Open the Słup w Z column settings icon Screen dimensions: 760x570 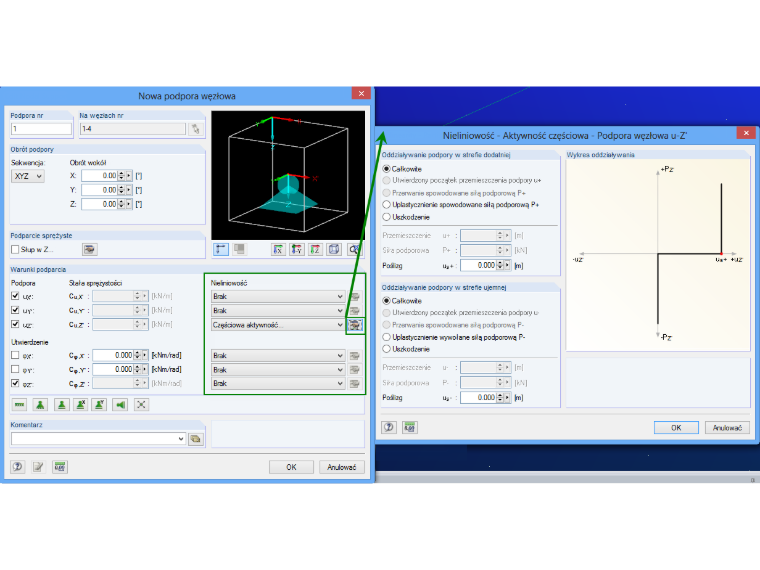pyautogui.click(x=90, y=250)
